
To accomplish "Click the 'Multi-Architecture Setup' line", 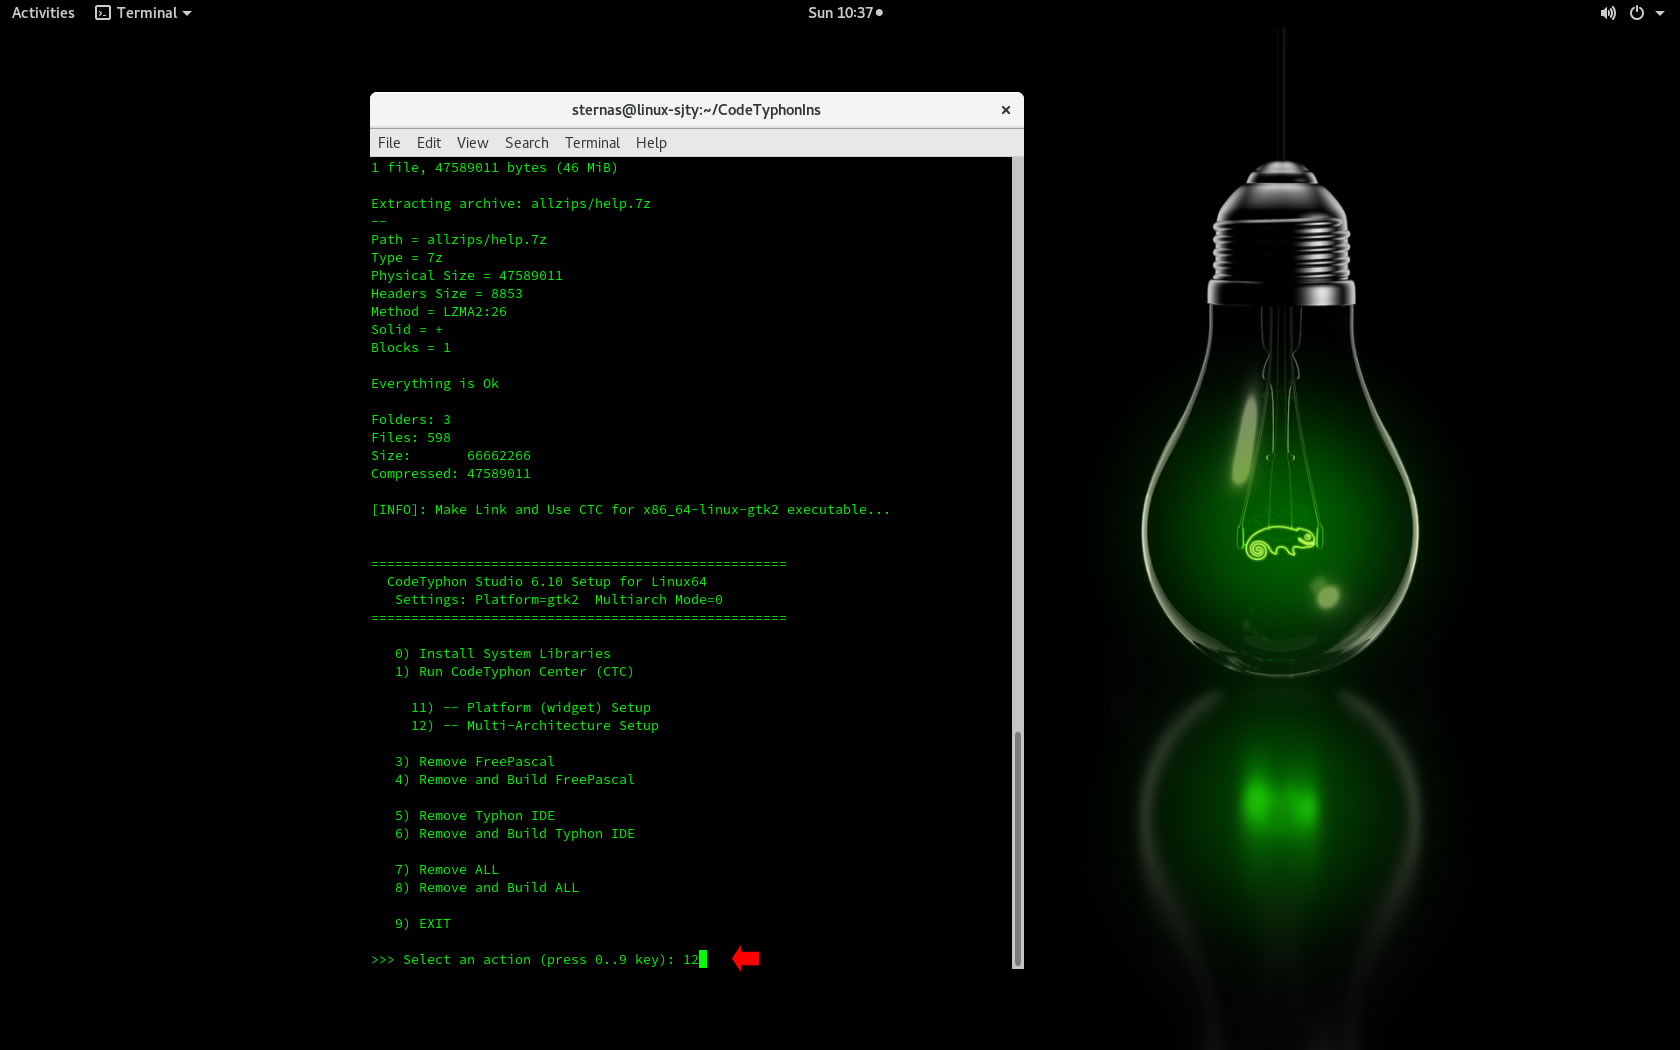I will tap(535, 726).
